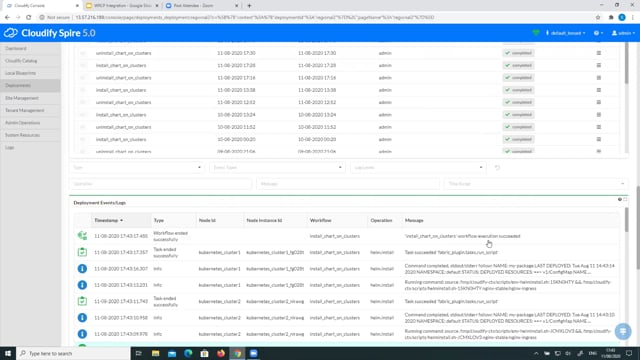Open Chrome's extensions puzzle icon
640x360 pixels.
pyautogui.click(x=611, y=18)
